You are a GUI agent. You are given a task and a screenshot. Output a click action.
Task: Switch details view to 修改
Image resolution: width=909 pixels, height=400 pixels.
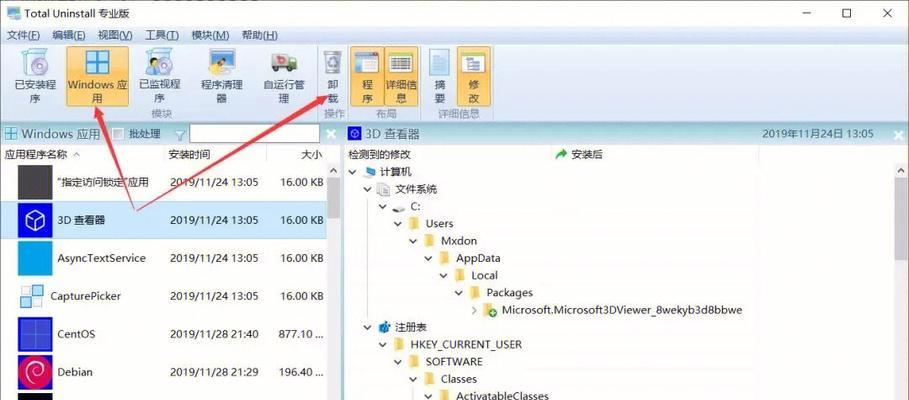coord(474,77)
